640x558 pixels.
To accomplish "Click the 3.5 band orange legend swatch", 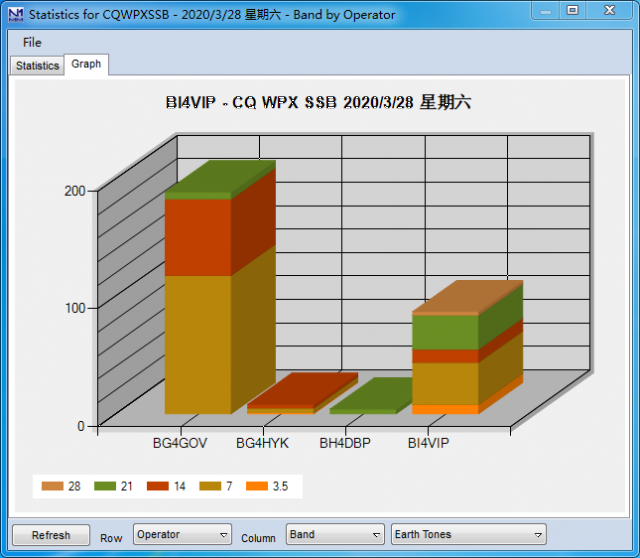I will click(257, 486).
